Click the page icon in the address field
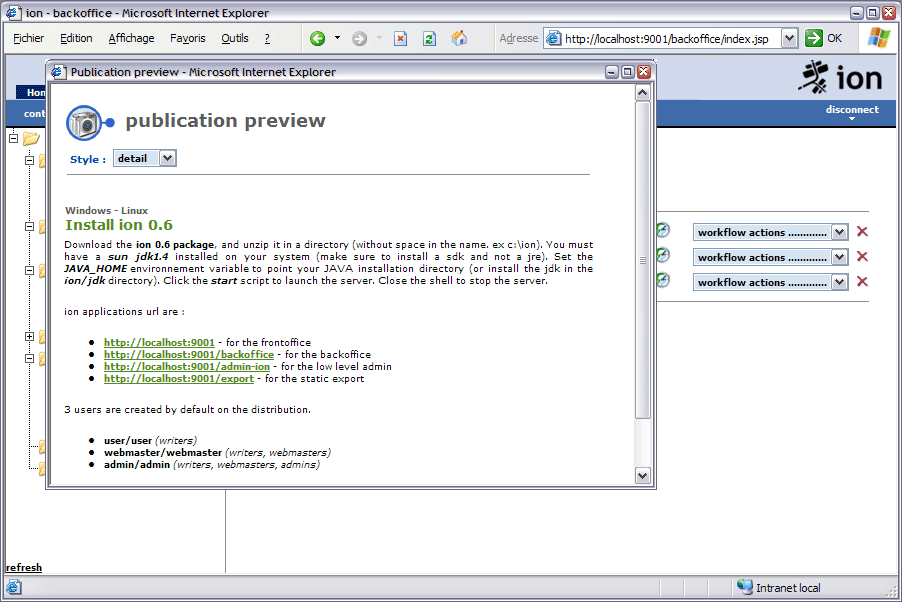This screenshot has width=902, height=602. coord(553,39)
